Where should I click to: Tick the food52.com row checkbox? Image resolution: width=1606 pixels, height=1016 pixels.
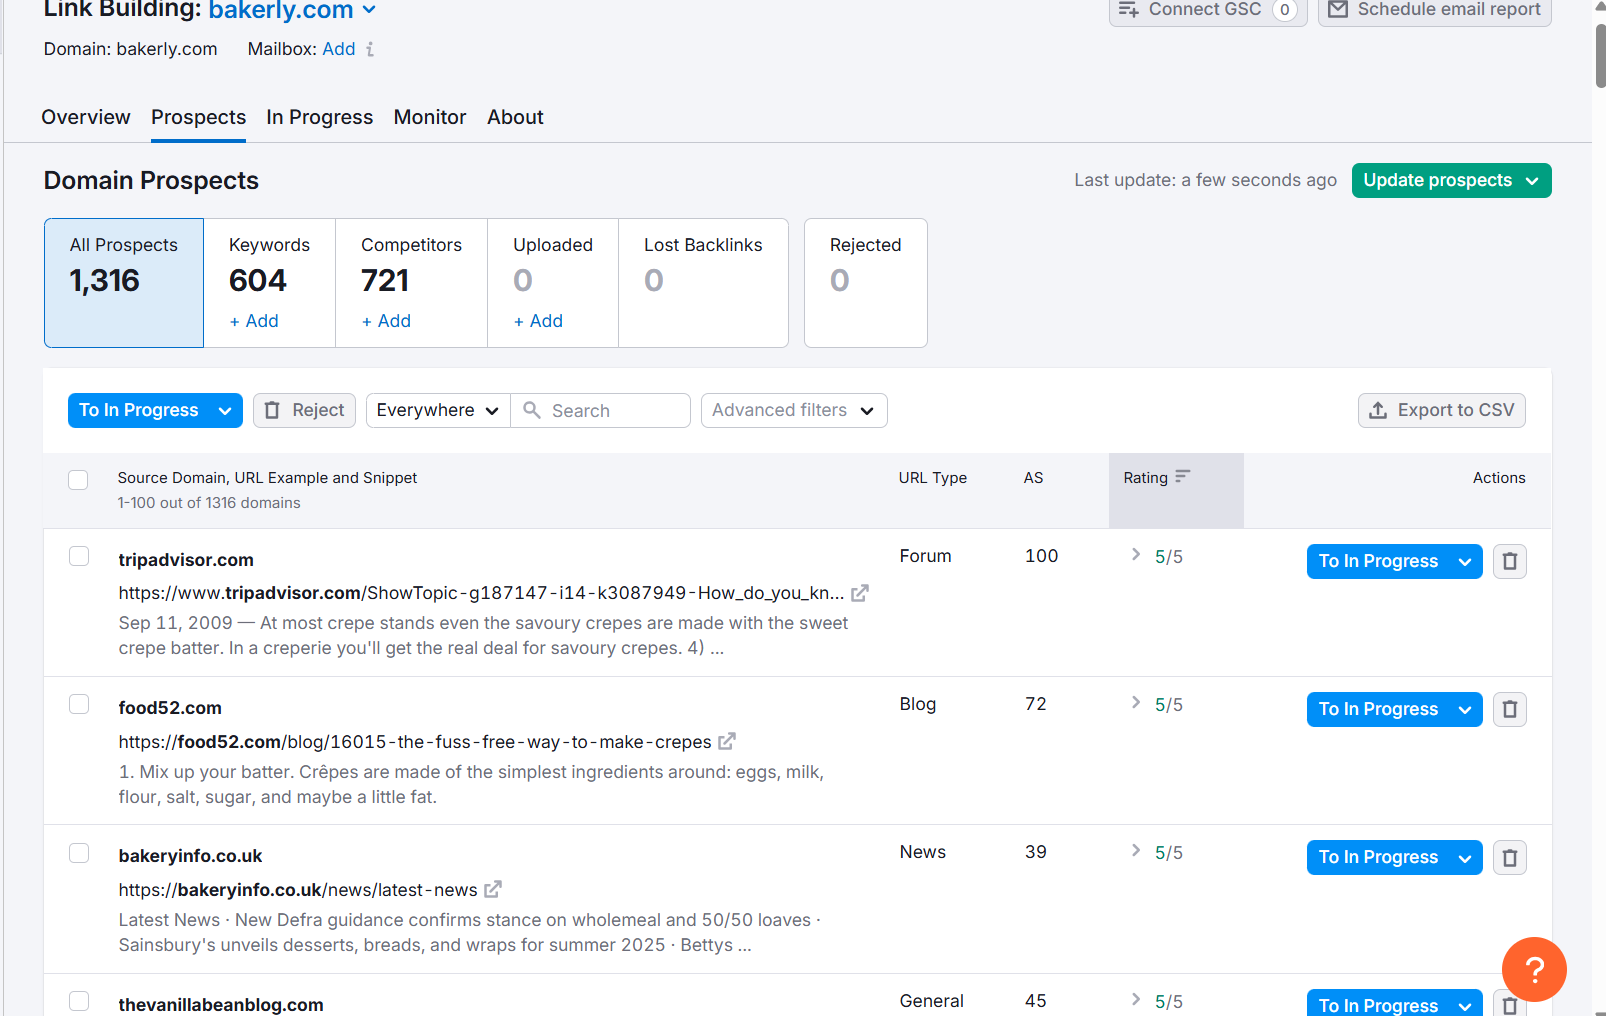click(79, 704)
